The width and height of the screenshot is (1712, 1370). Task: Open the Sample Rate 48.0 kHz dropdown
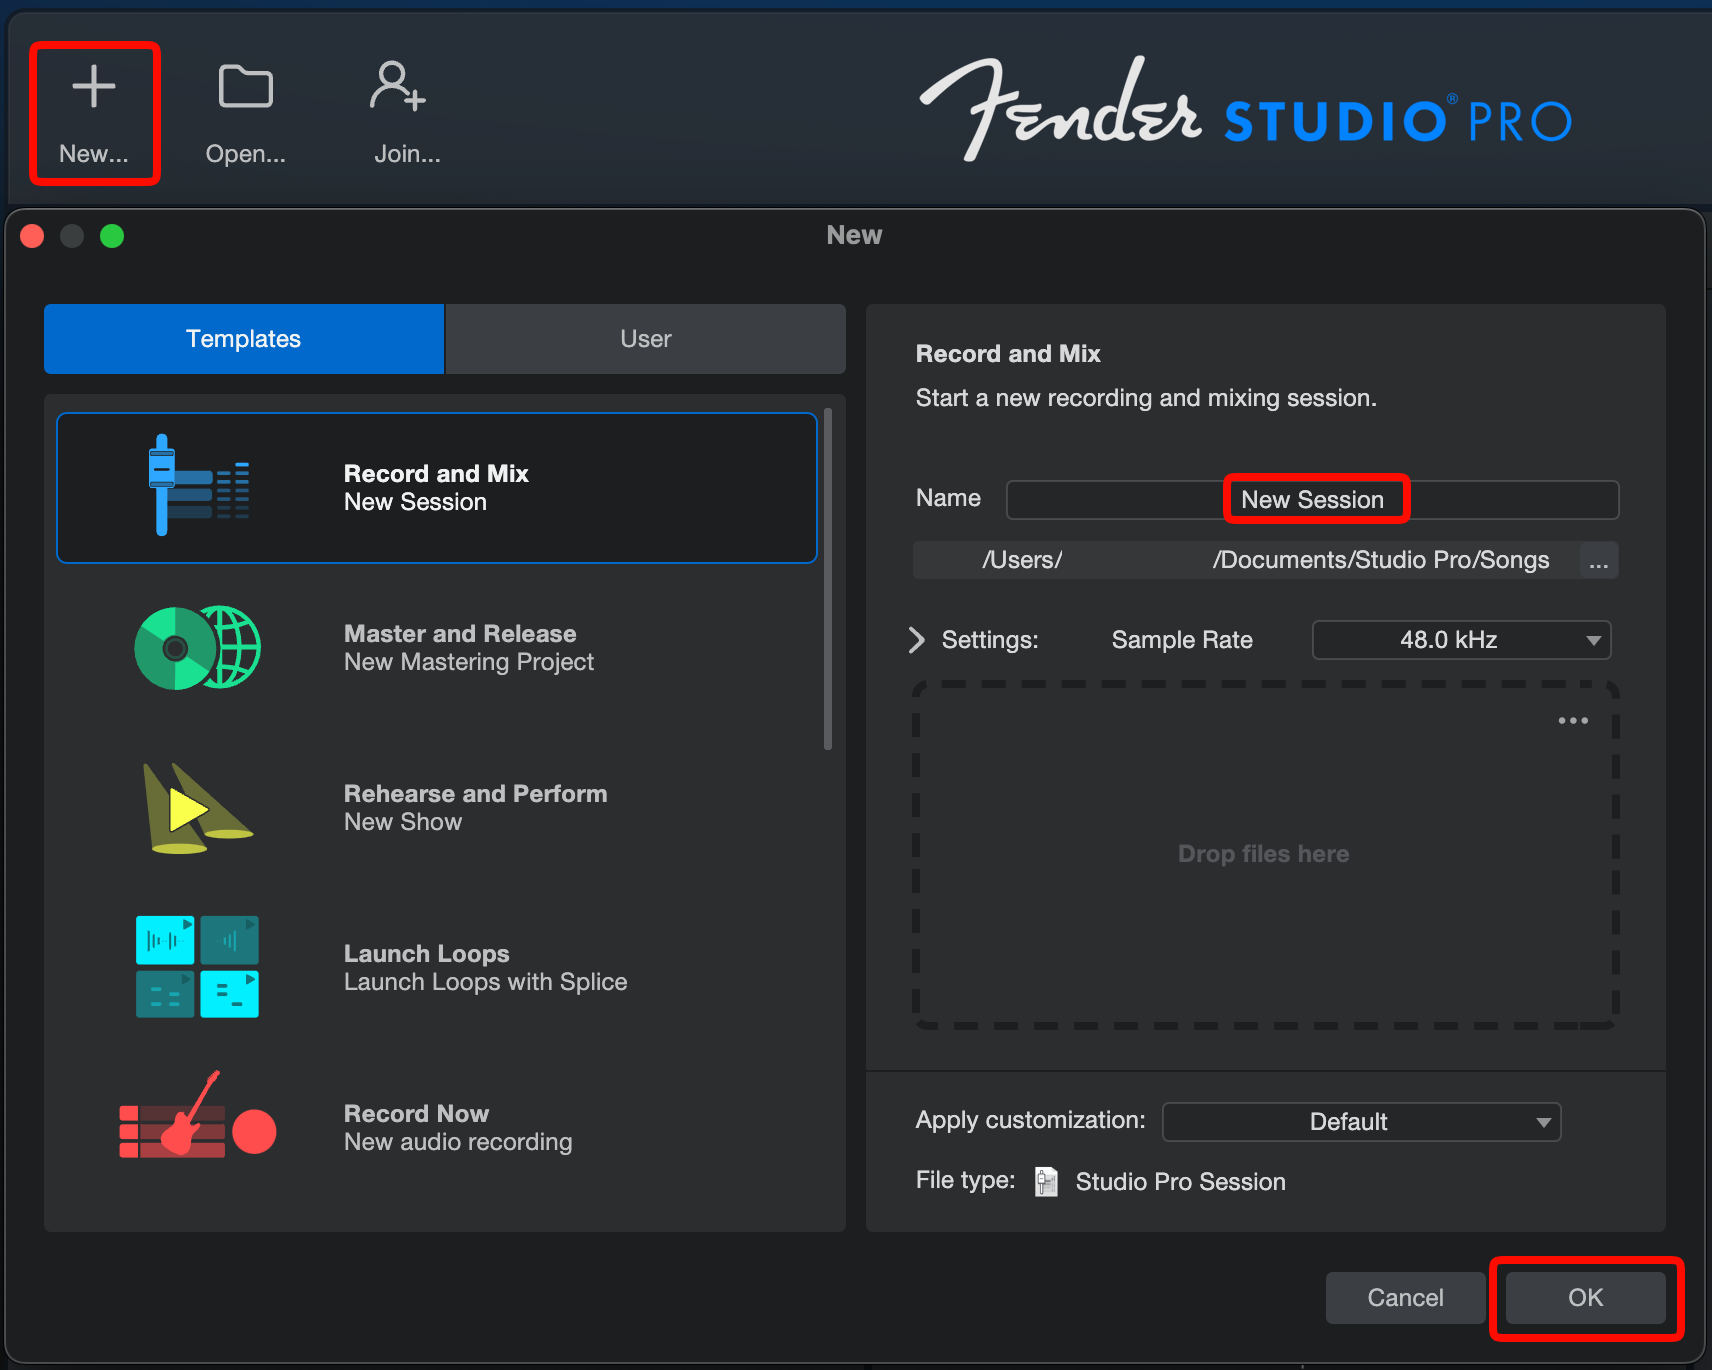1461,640
